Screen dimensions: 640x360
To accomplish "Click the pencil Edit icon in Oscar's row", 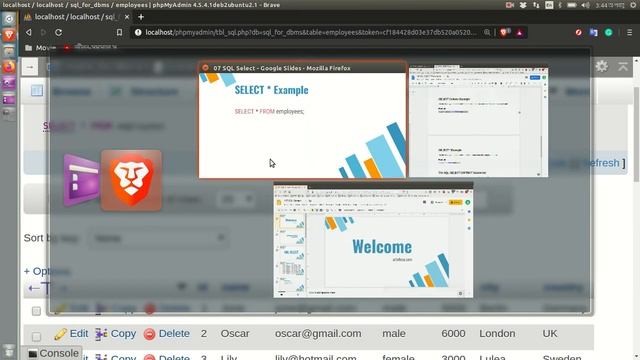I will point(60,334).
